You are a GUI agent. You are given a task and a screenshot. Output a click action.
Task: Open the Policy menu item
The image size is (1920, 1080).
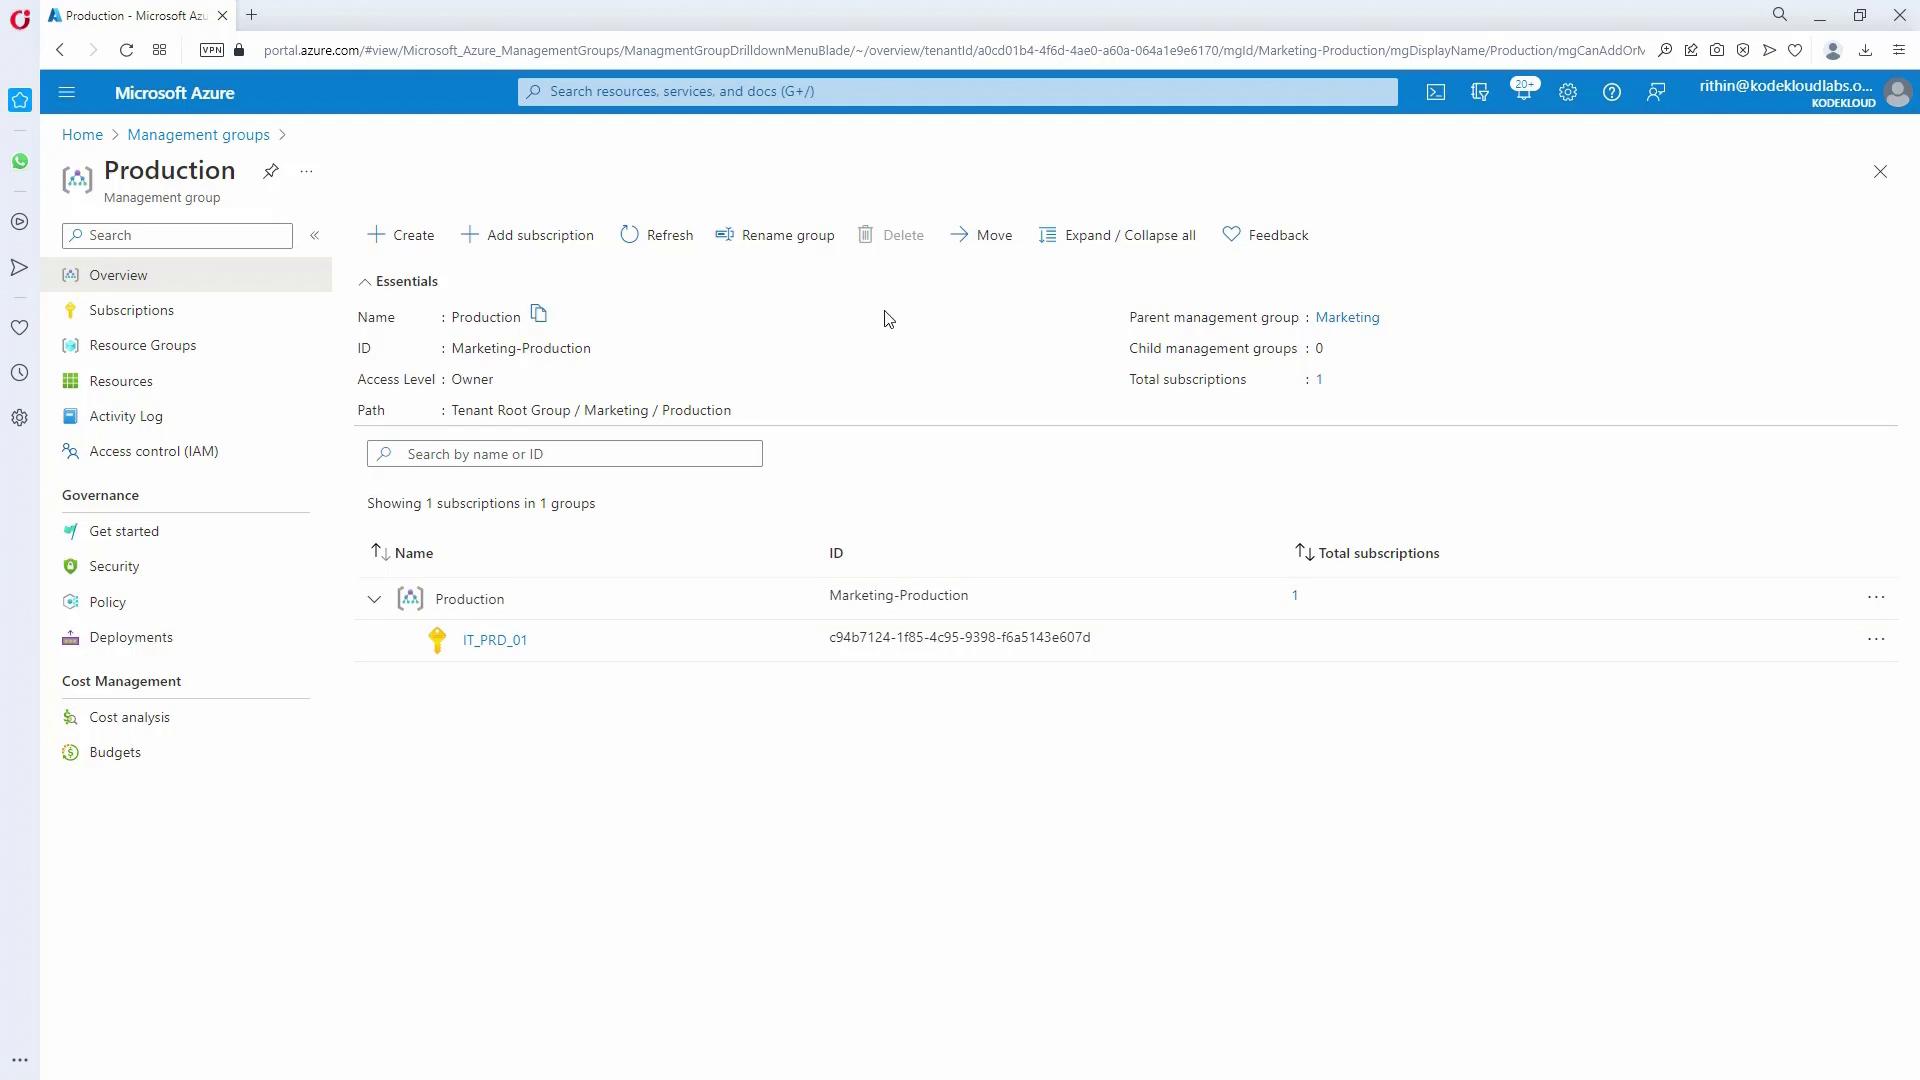click(x=107, y=602)
